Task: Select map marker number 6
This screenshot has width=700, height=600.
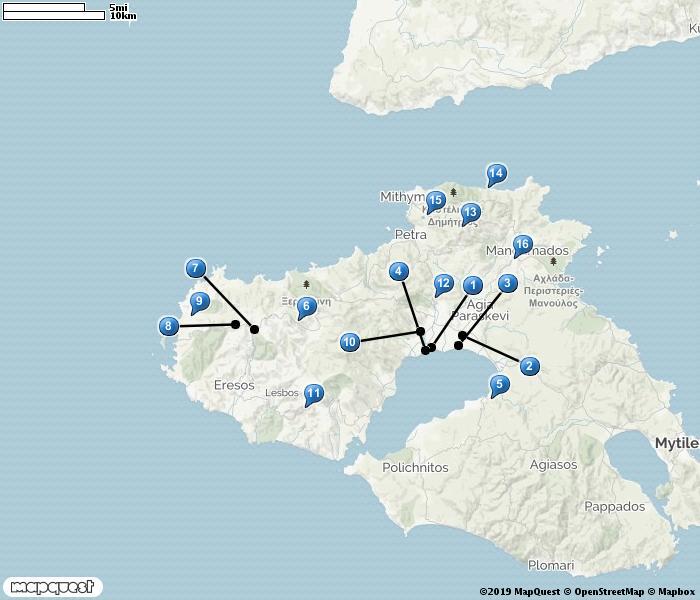Action: click(307, 306)
